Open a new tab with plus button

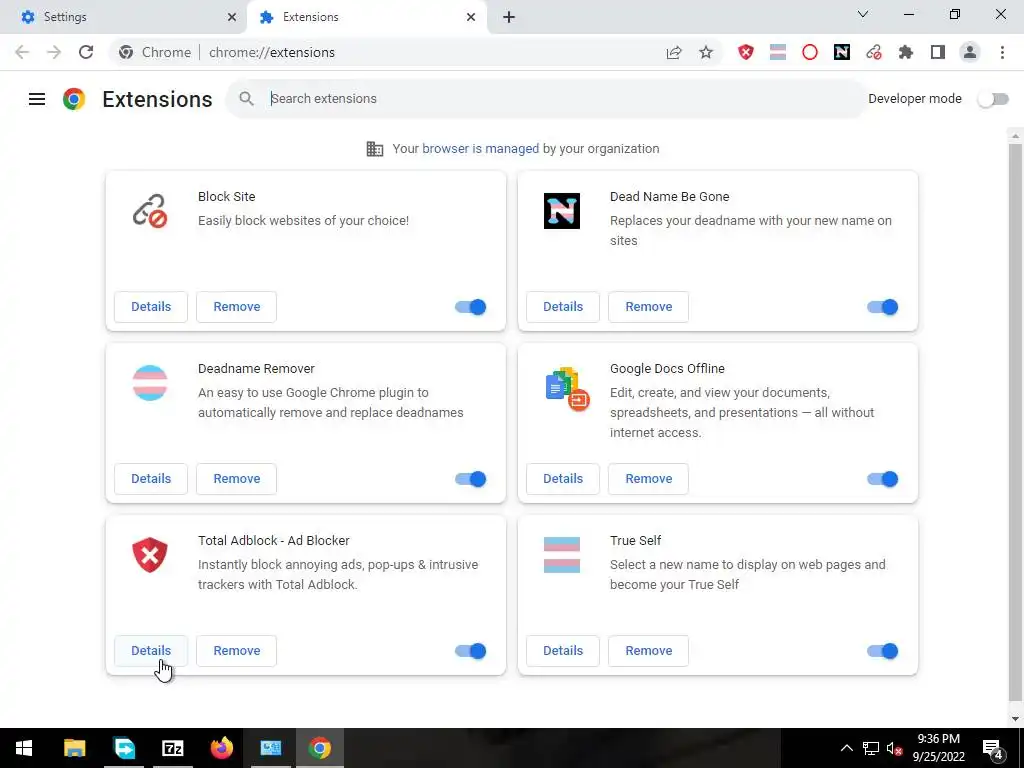pyautogui.click(x=509, y=17)
